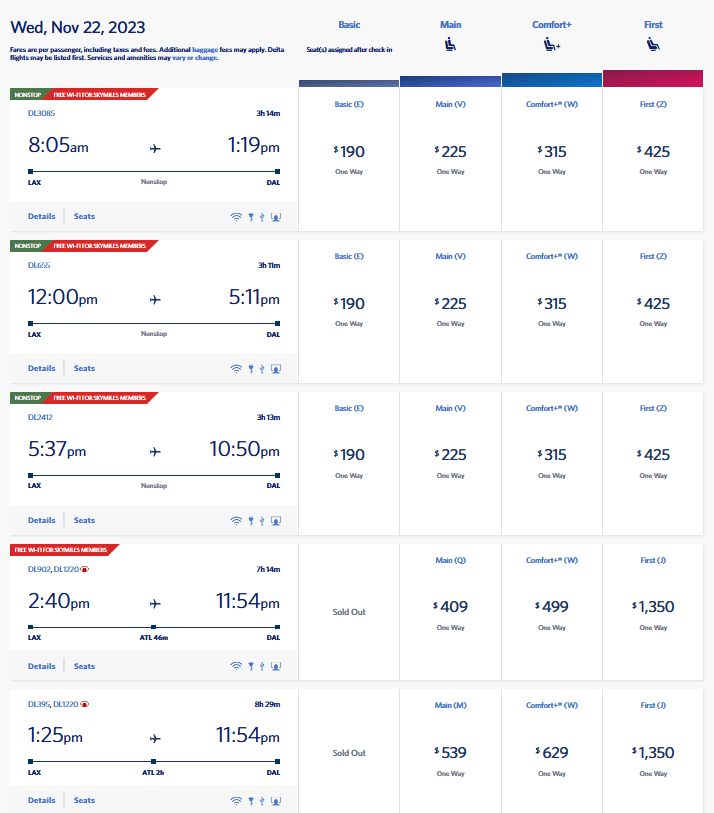Click the personal video screen icon for the 2:40pm flight
The width and height of the screenshot is (714, 813).
tap(275, 666)
